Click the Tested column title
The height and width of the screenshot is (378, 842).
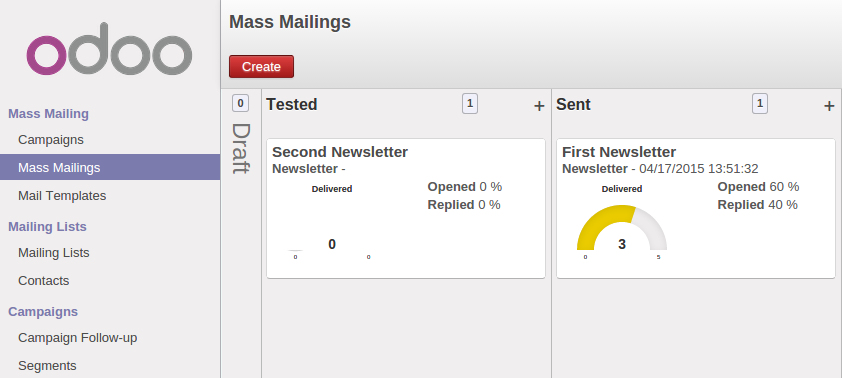pyautogui.click(x=292, y=104)
